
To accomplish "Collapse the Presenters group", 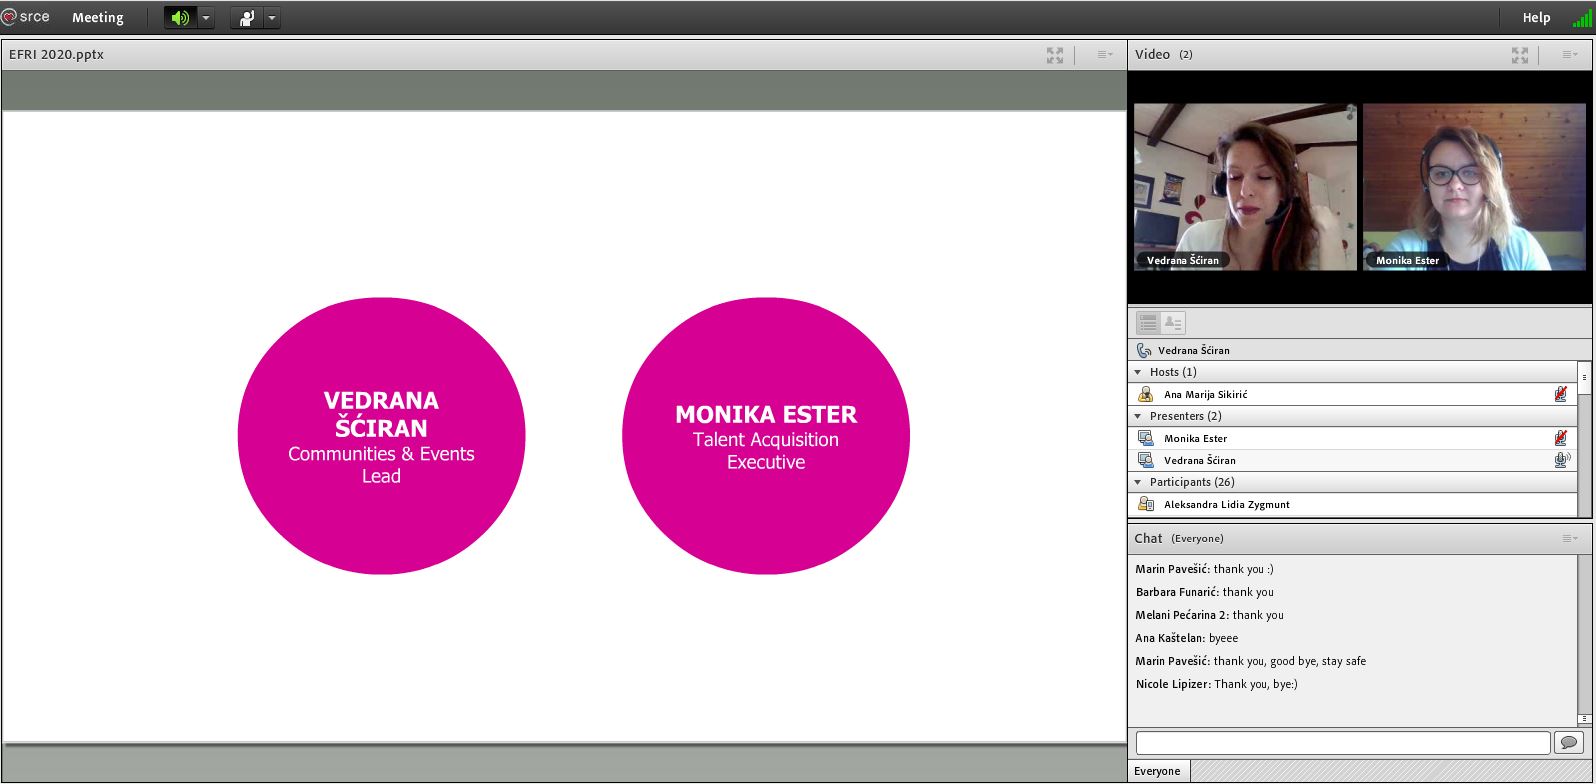I will pos(1138,416).
